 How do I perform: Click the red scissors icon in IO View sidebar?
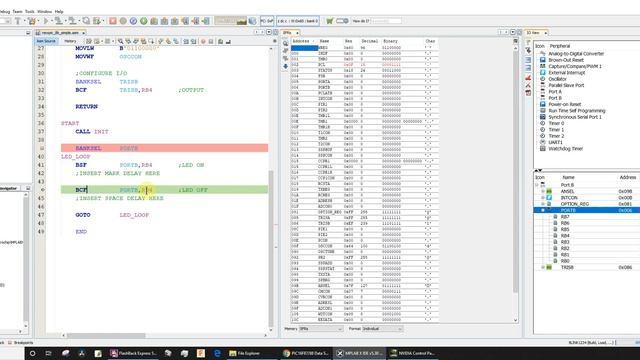pos(528,85)
